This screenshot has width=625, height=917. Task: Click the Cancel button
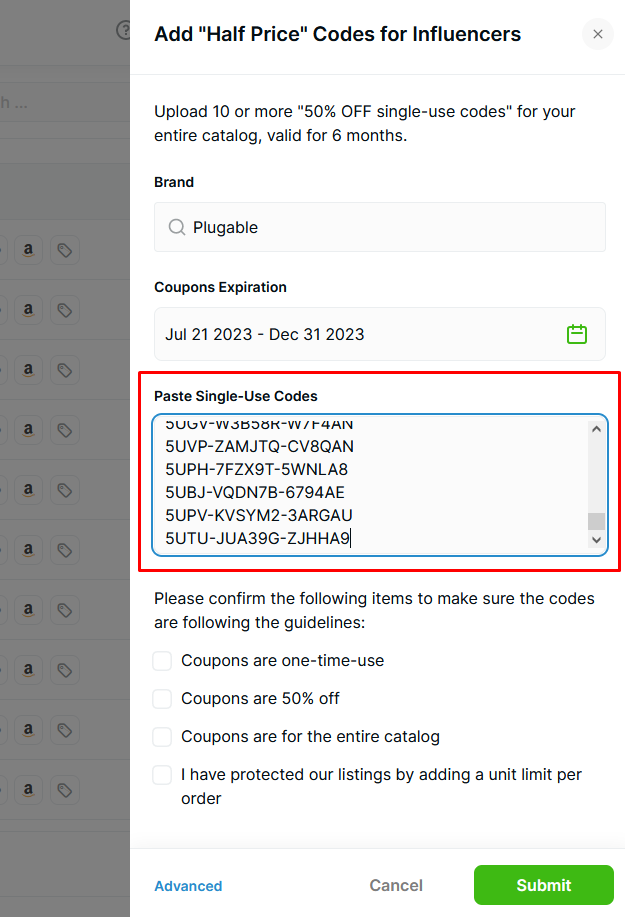396,885
